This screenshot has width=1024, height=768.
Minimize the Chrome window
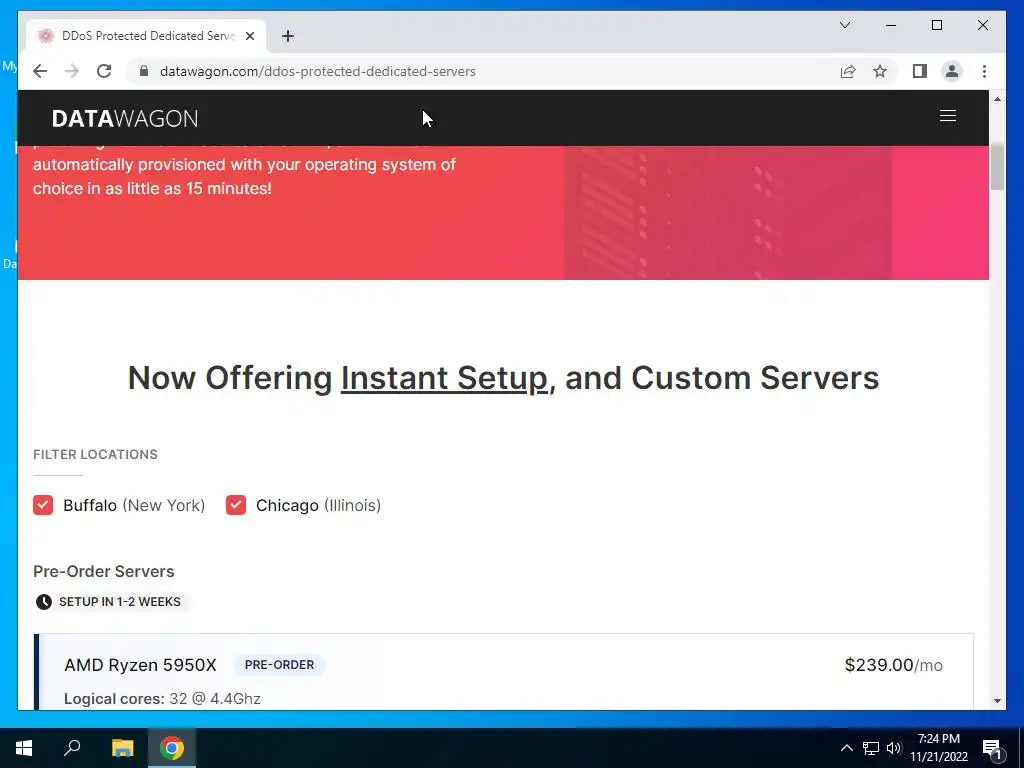pos(891,25)
